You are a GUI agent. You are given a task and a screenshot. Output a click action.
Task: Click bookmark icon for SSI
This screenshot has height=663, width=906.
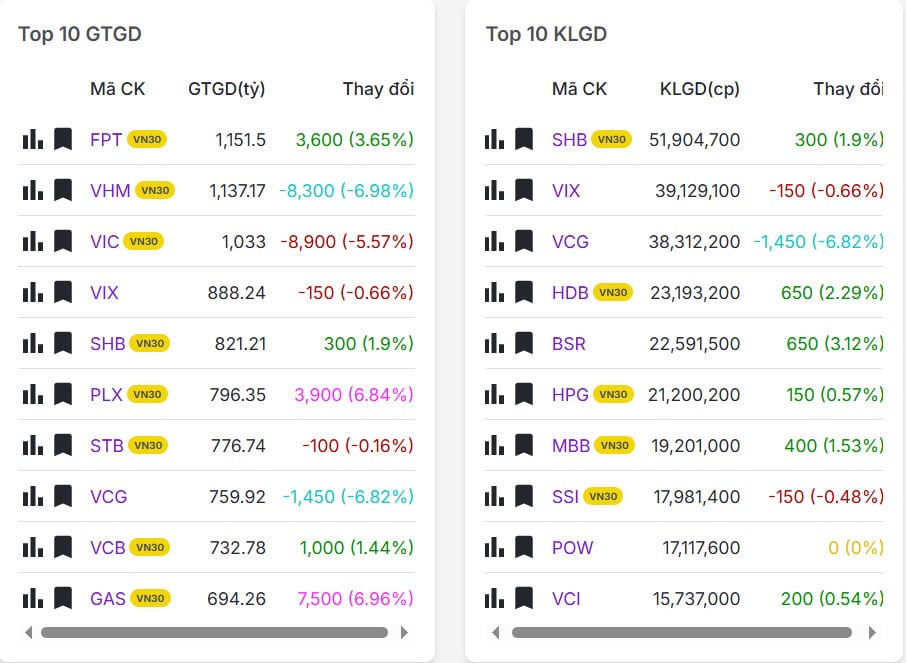(524, 496)
